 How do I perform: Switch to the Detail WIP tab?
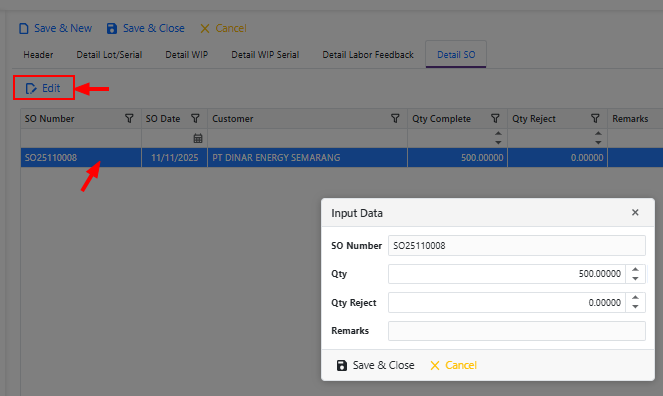tap(186, 55)
